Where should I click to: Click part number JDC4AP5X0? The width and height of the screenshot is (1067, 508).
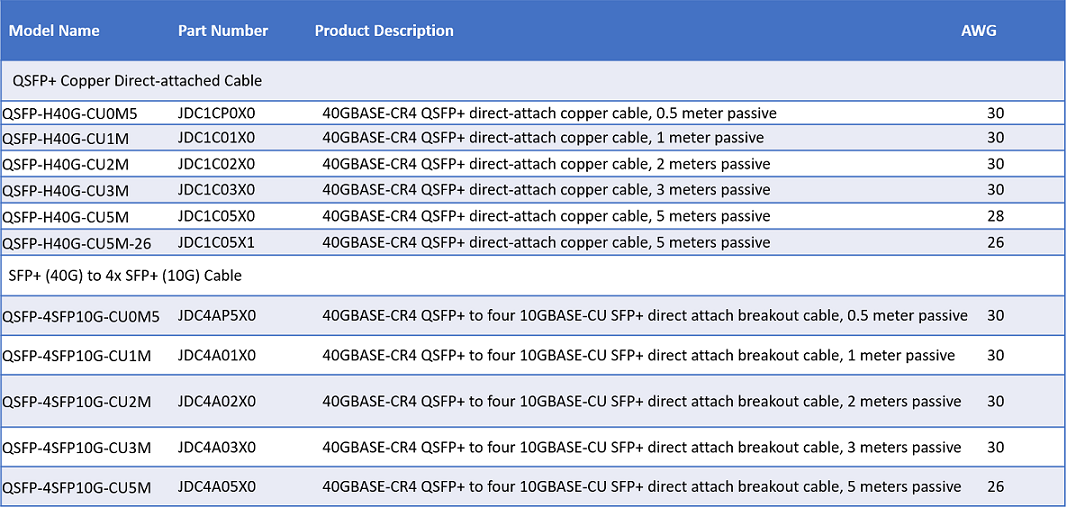click(216, 316)
